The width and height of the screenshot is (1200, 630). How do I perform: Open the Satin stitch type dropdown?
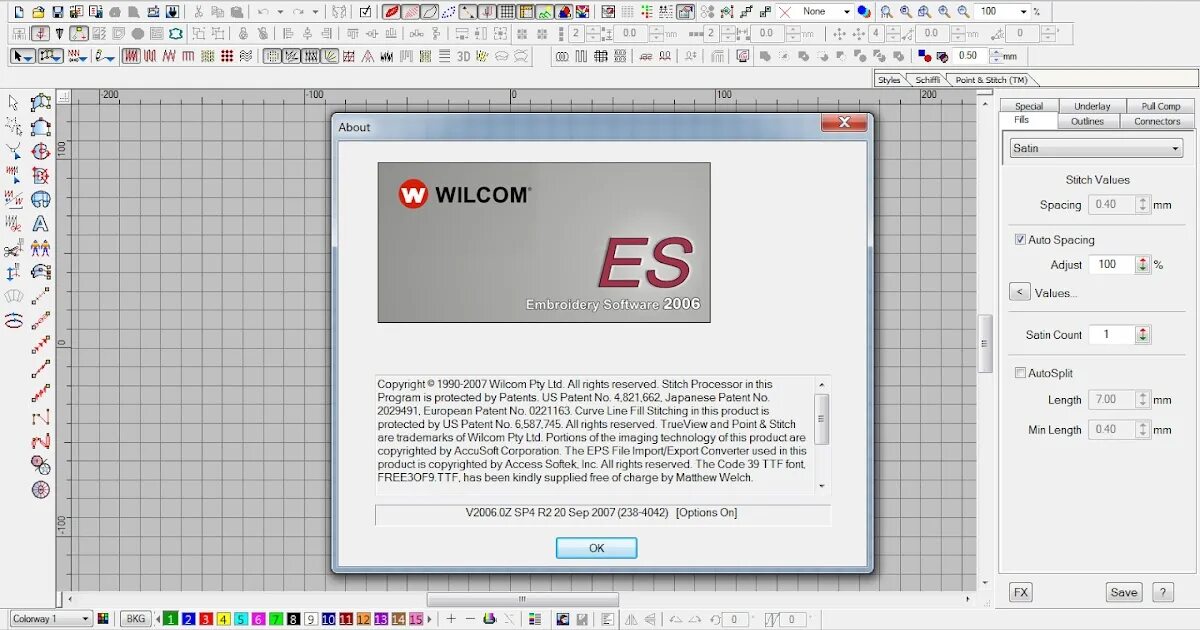click(x=1096, y=148)
